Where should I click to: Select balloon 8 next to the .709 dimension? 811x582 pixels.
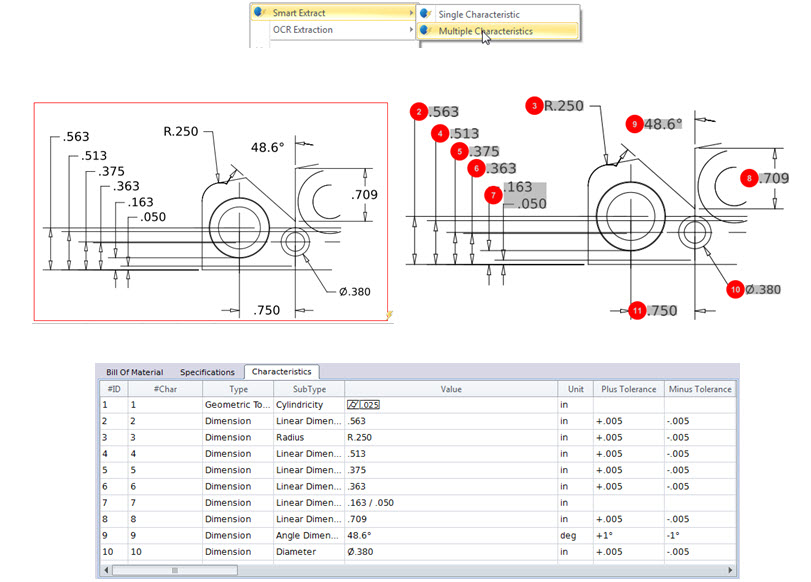[748, 178]
